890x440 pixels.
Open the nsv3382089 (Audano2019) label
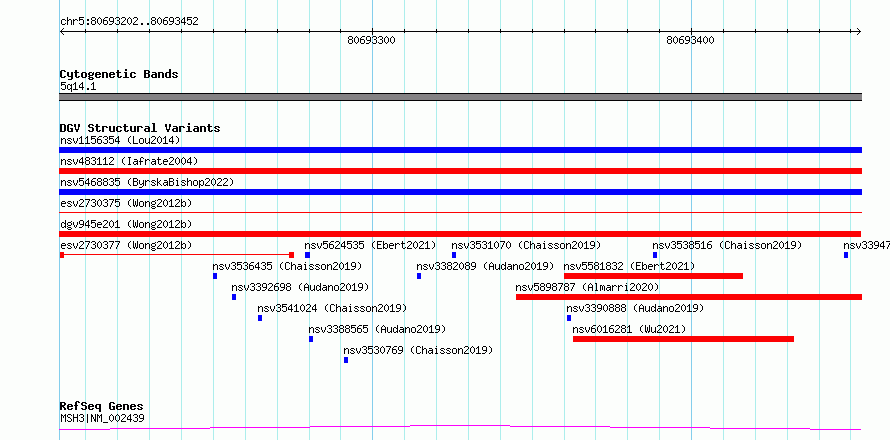coord(485,266)
